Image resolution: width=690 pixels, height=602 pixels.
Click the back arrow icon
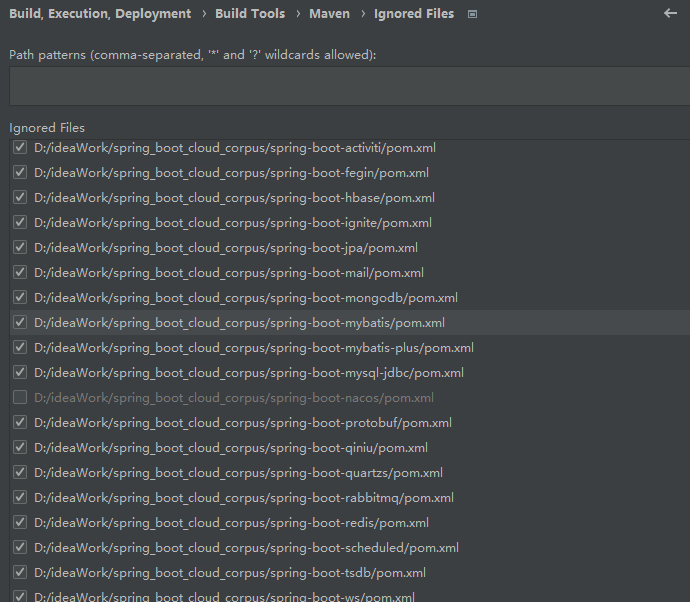[670, 13]
